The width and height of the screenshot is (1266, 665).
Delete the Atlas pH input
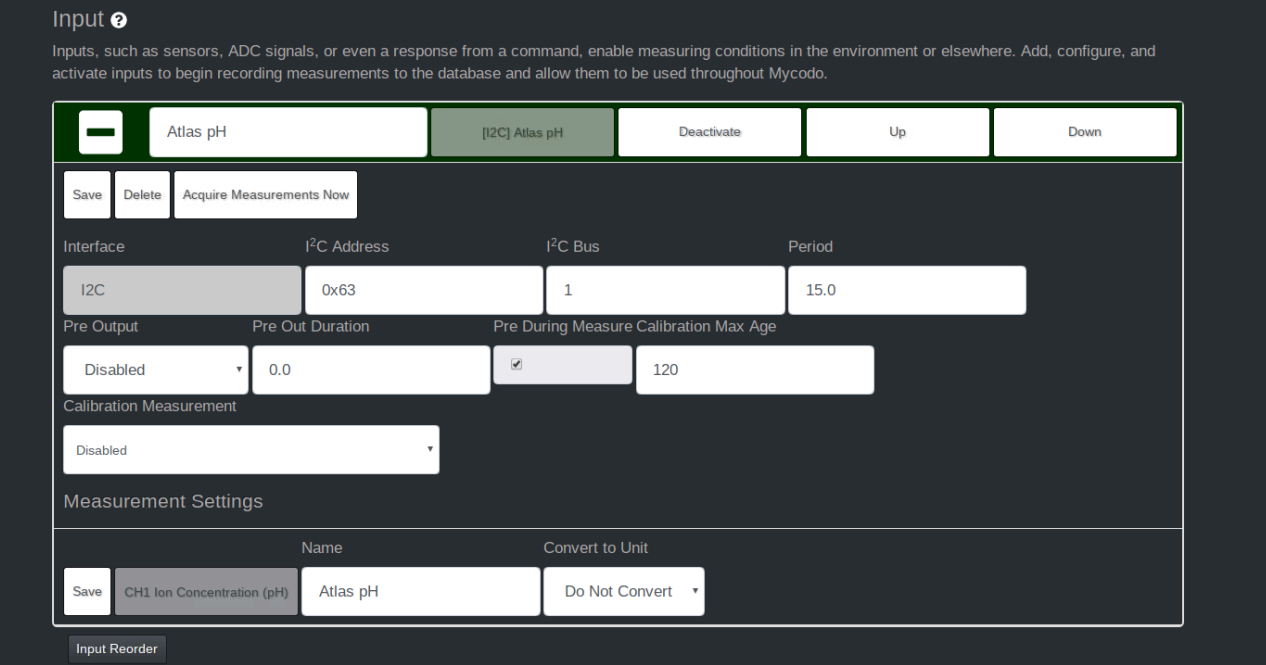142,195
